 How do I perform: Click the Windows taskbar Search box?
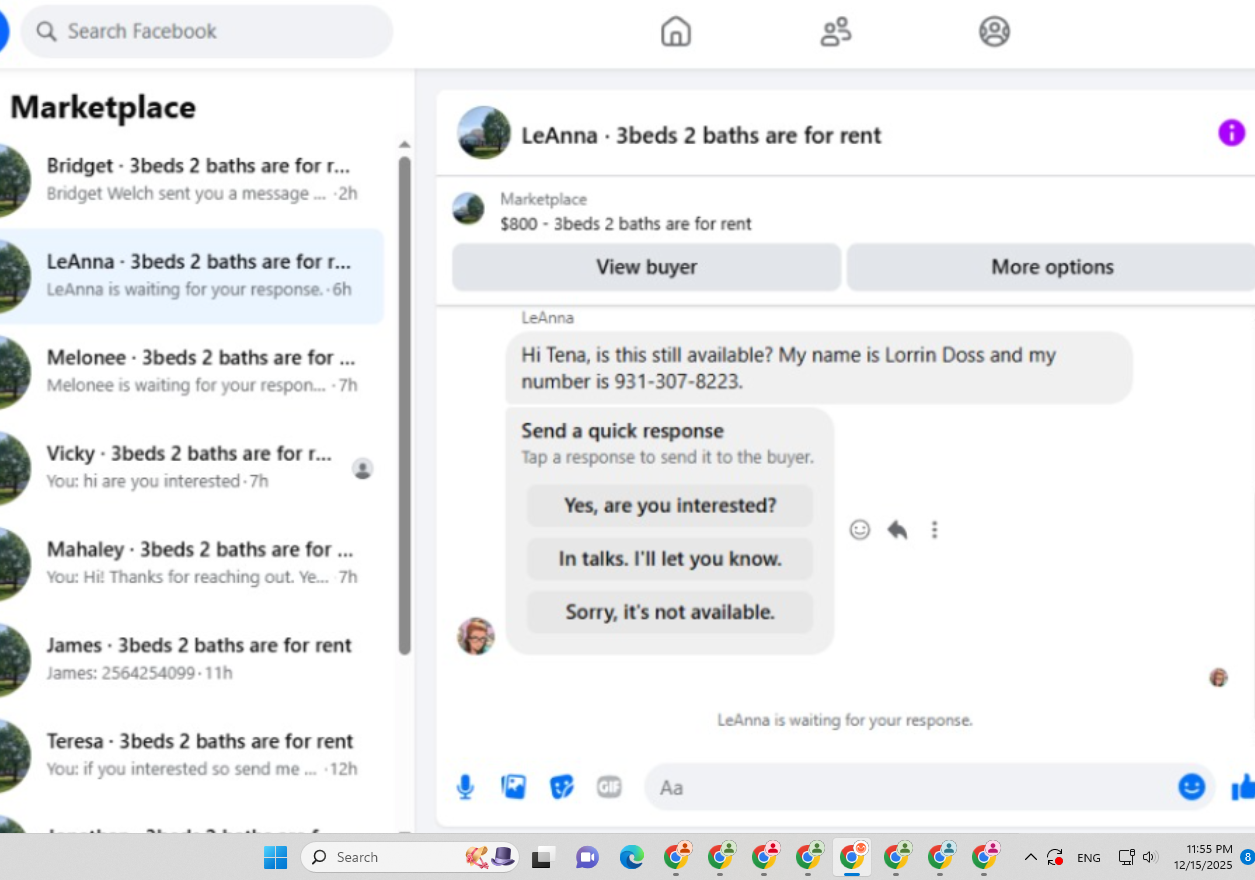pyautogui.click(x=409, y=857)
